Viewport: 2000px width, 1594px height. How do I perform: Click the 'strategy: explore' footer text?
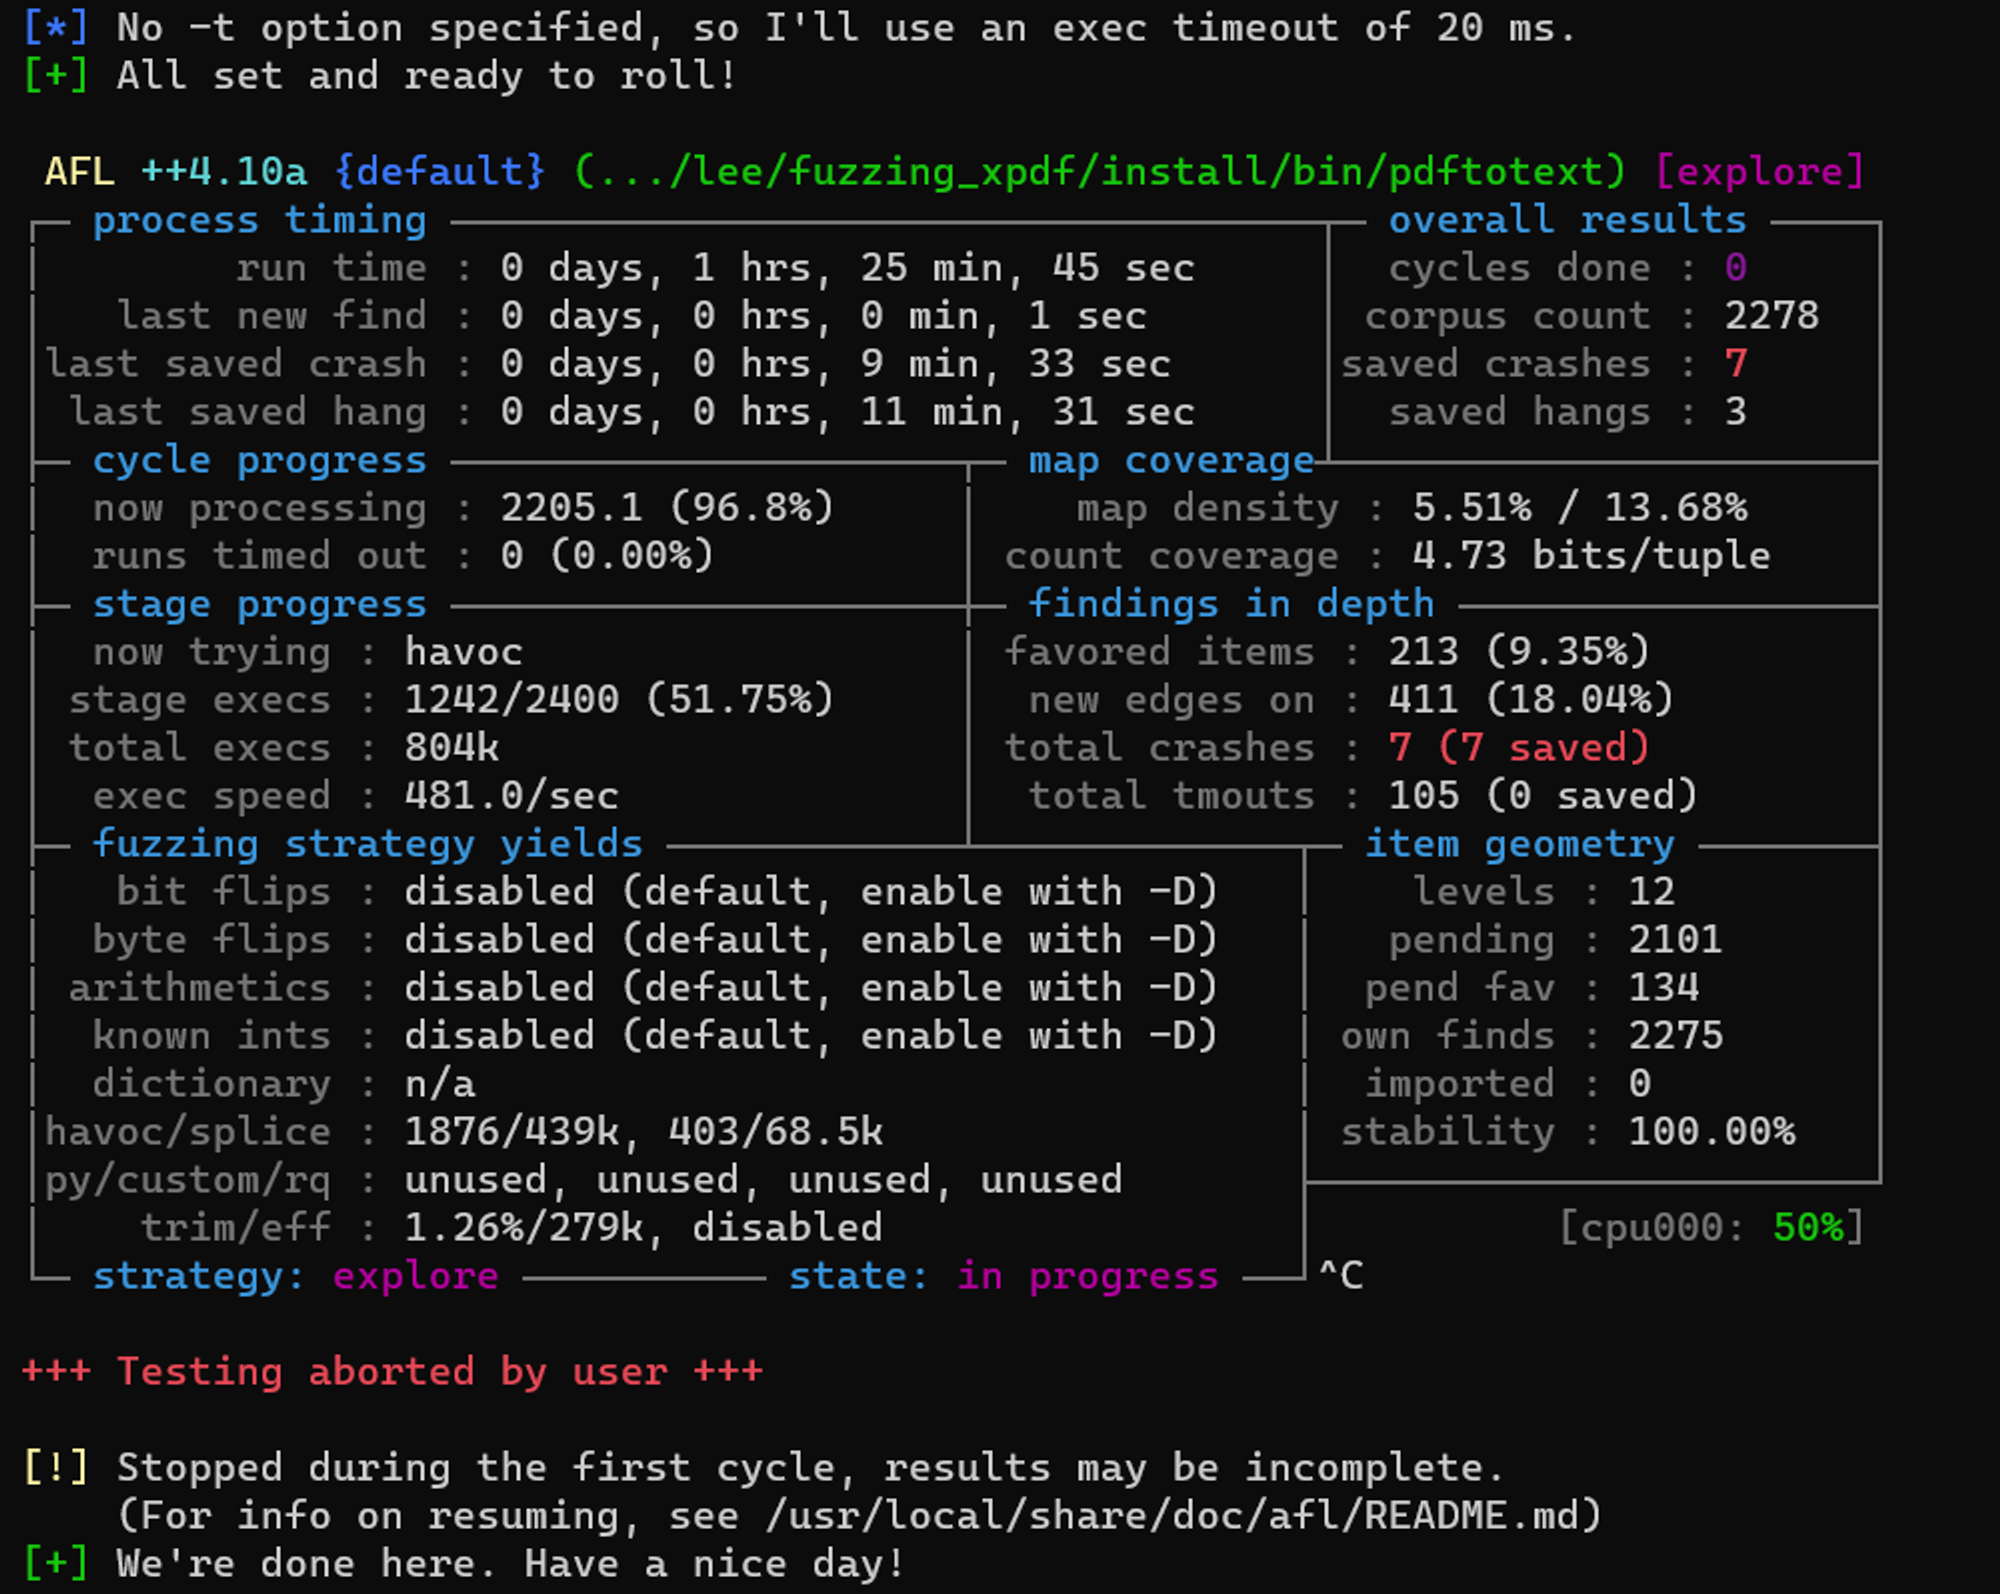(295, 1276)
